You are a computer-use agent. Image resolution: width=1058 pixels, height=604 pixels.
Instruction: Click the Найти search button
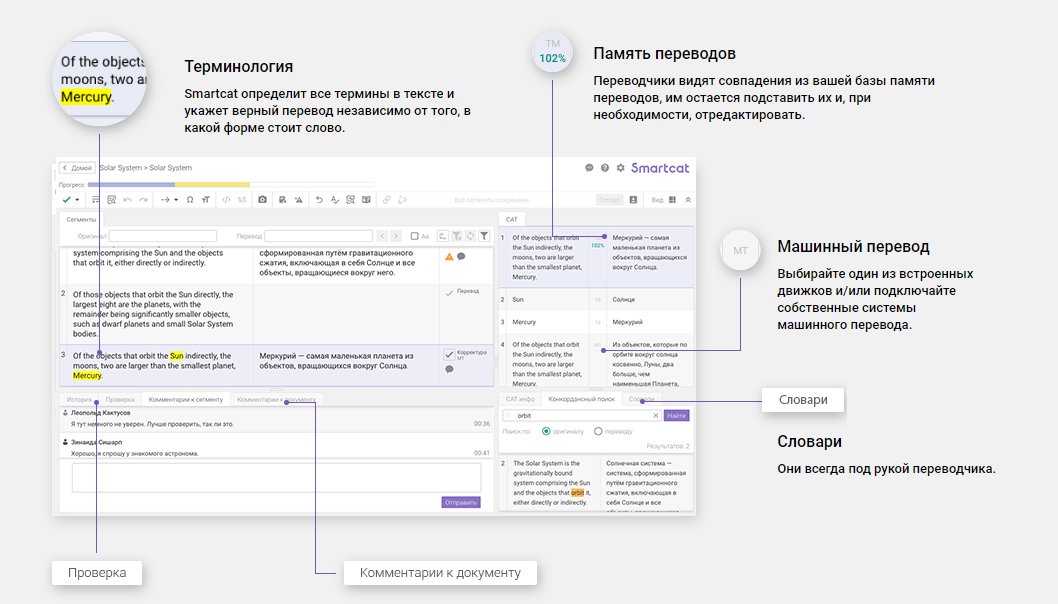click(677, 416)
